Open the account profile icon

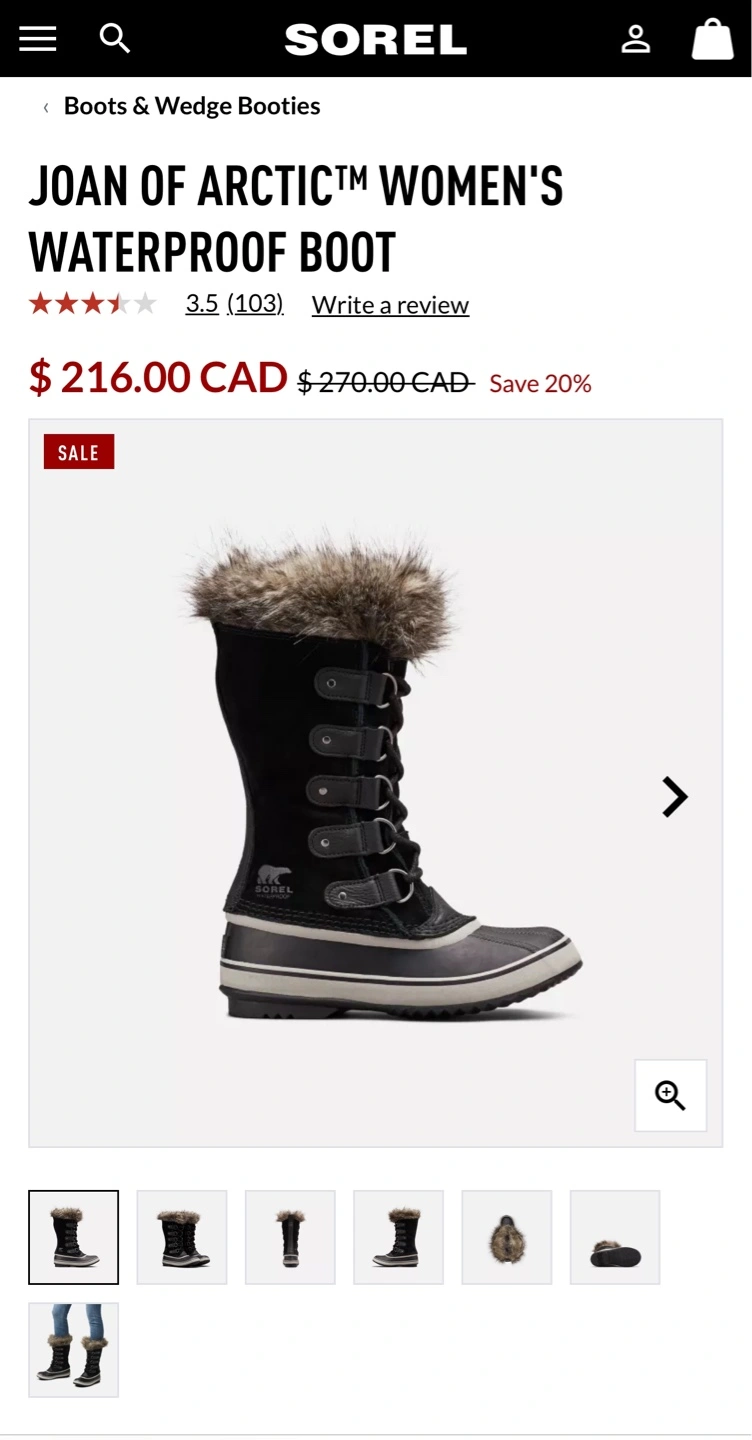(636, 39)
